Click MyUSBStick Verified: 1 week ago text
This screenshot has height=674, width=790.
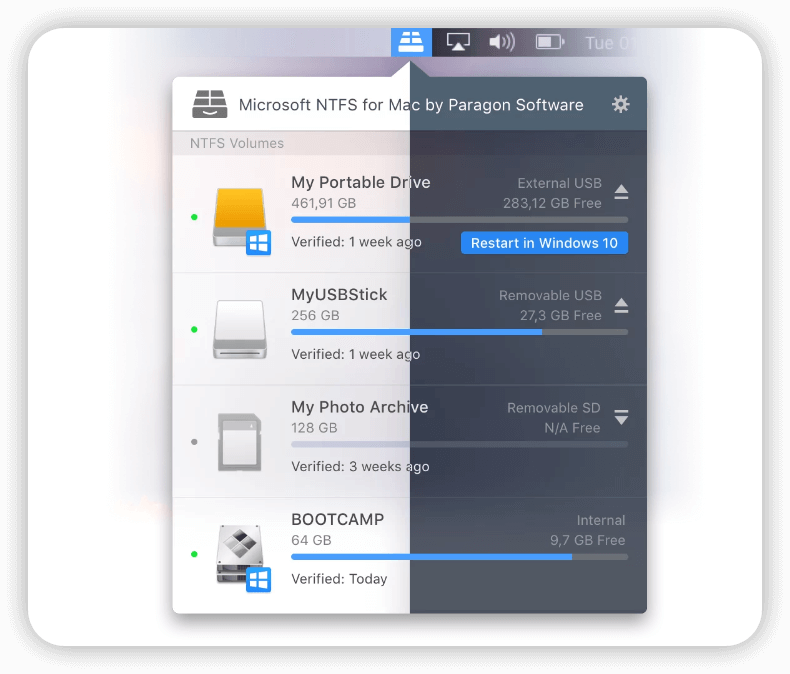(x=356, y=354)
